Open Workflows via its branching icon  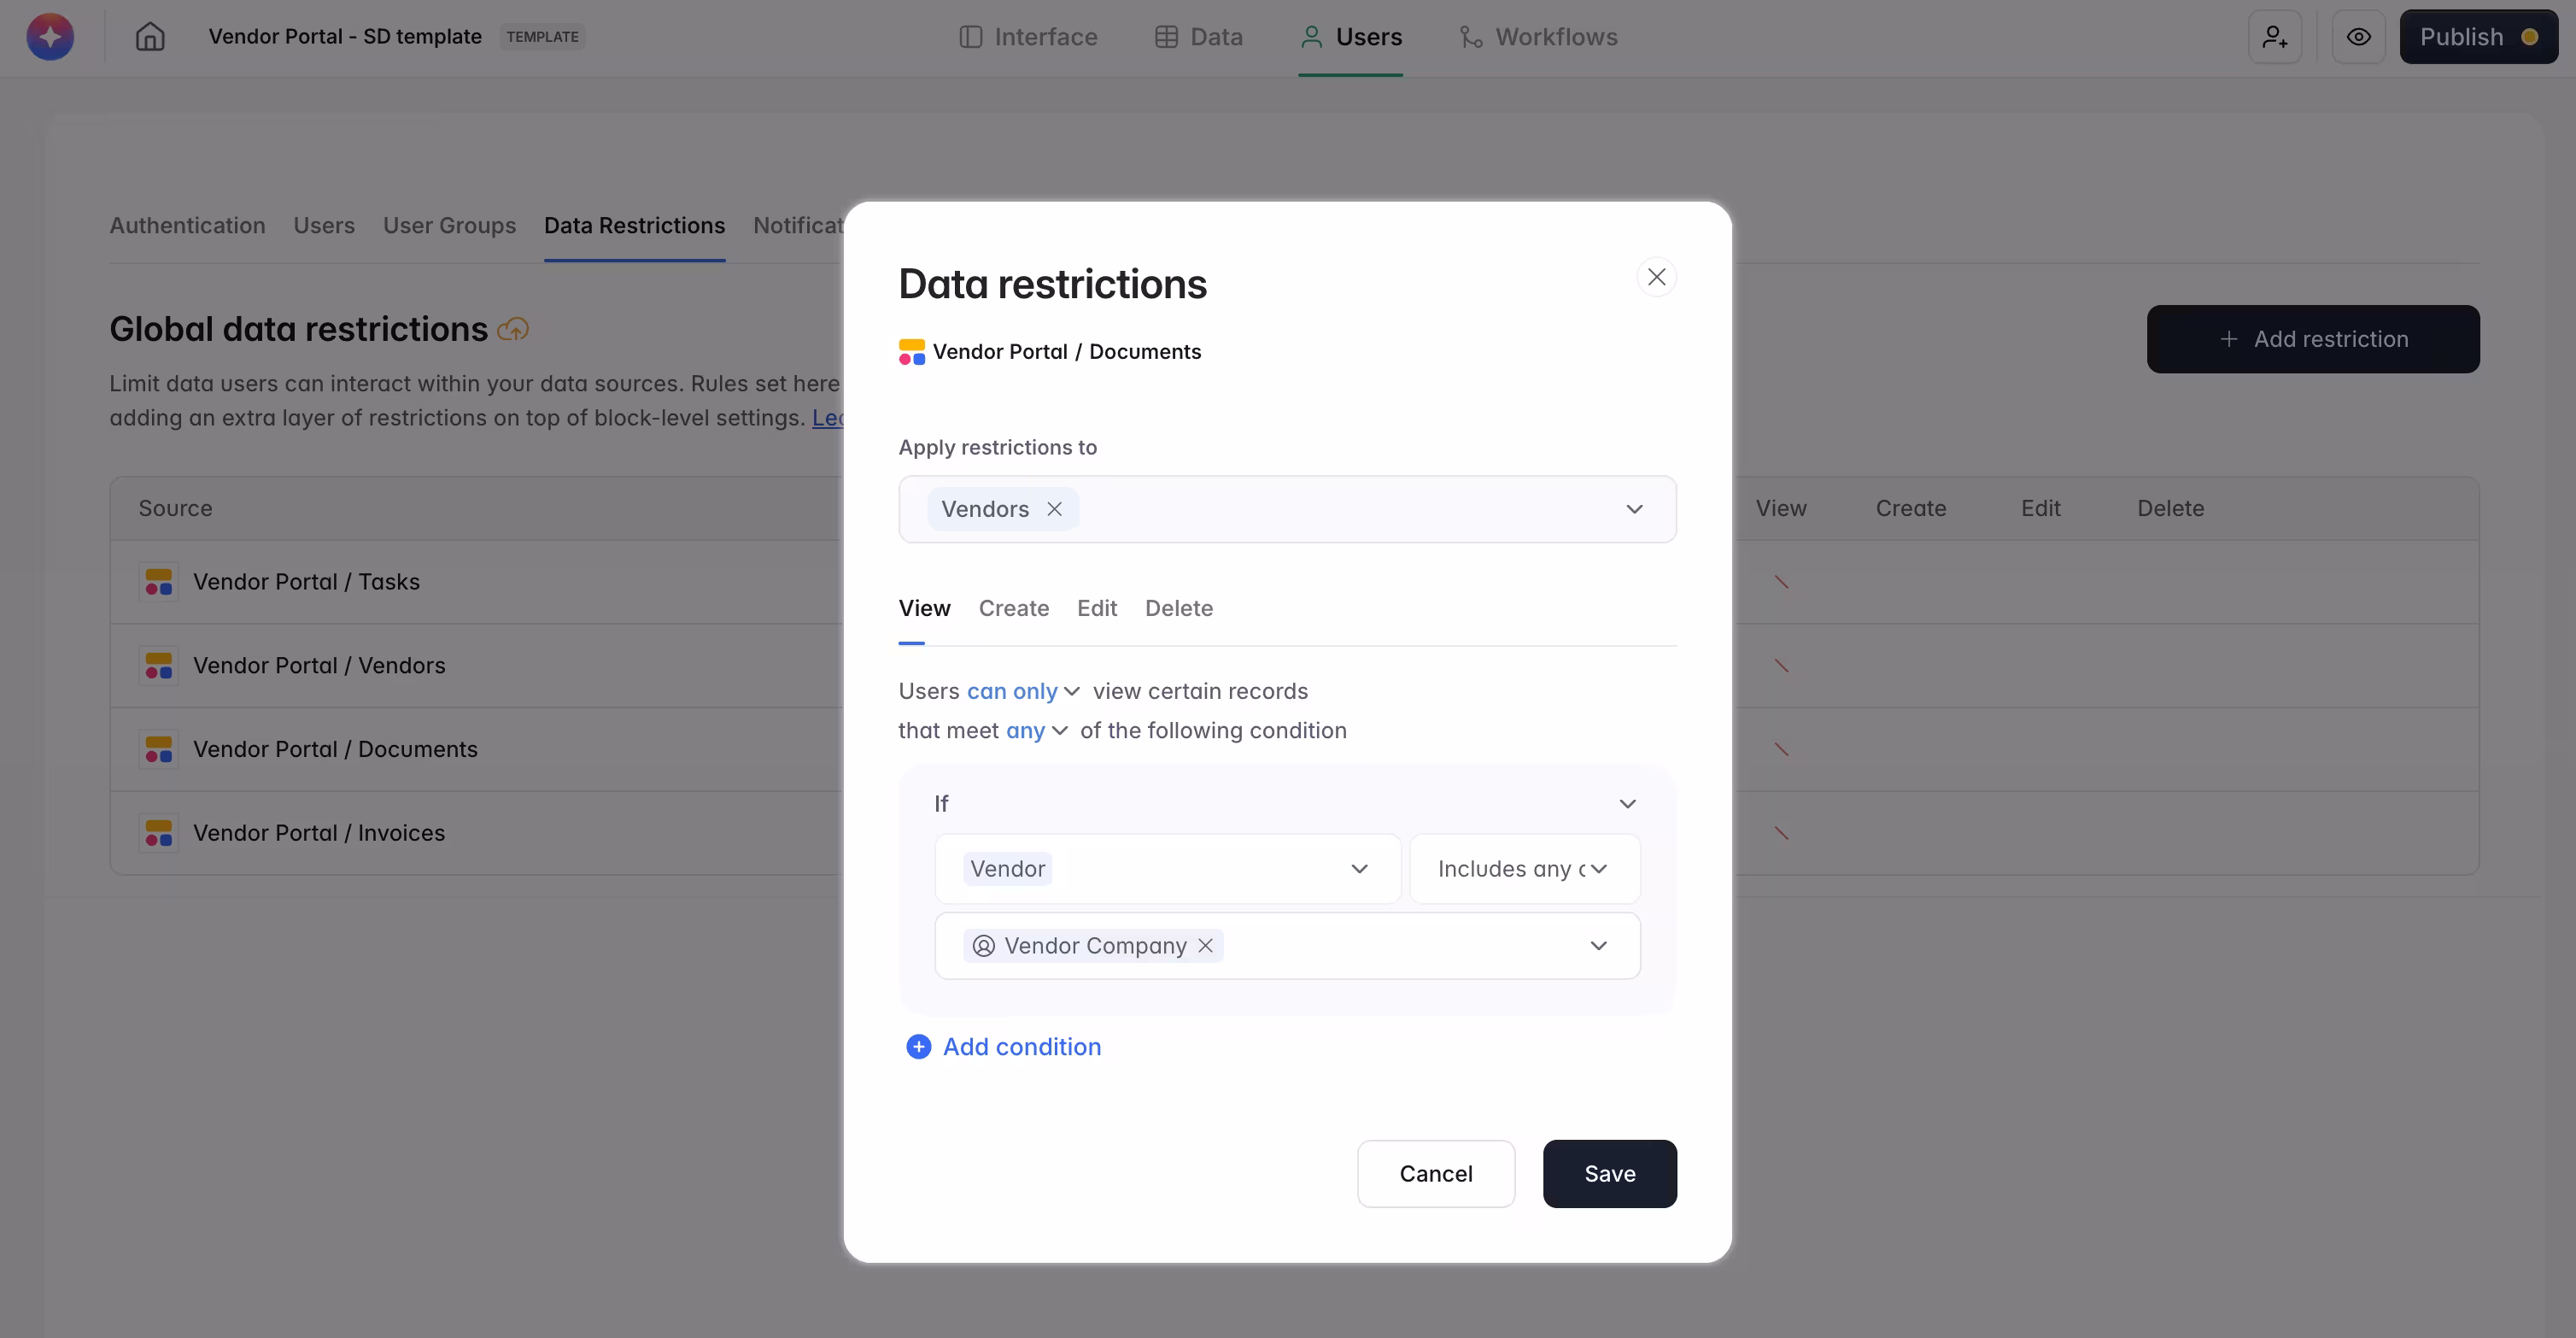(1470, 36)
